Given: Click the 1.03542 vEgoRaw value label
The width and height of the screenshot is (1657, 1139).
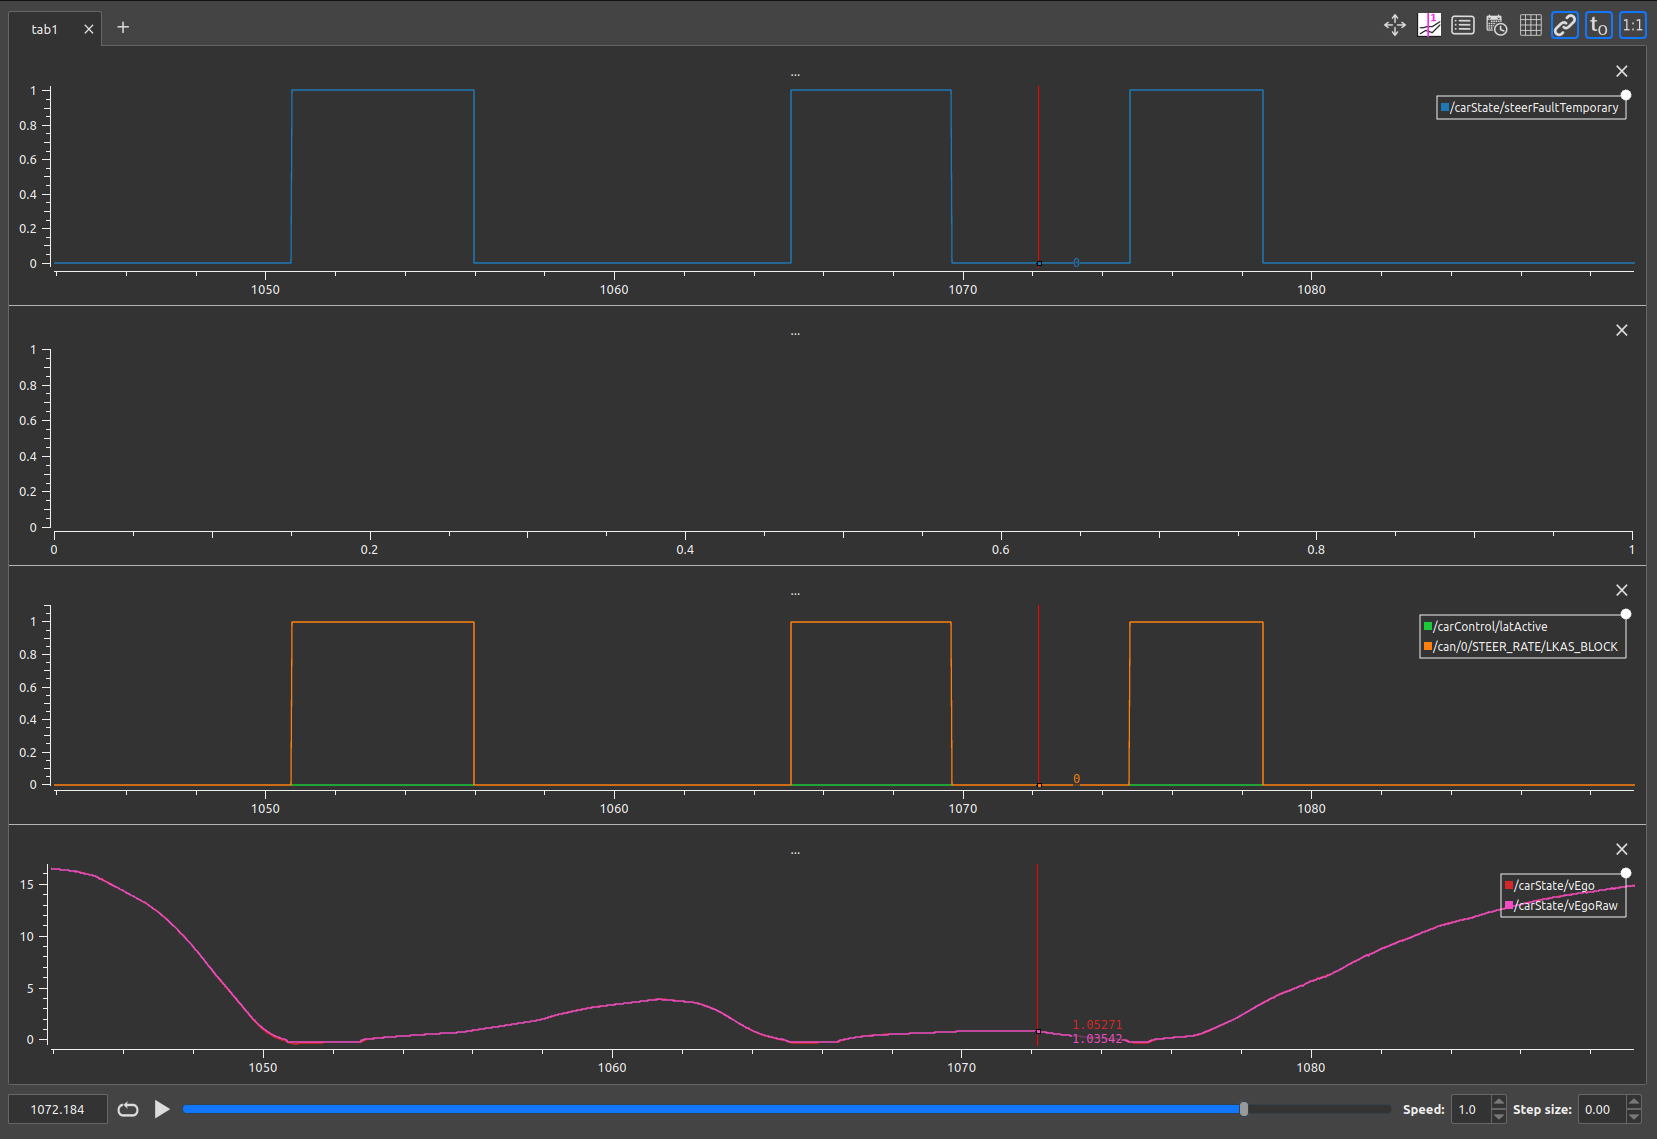Looking at the screenshot, I should [1097, 1039].
